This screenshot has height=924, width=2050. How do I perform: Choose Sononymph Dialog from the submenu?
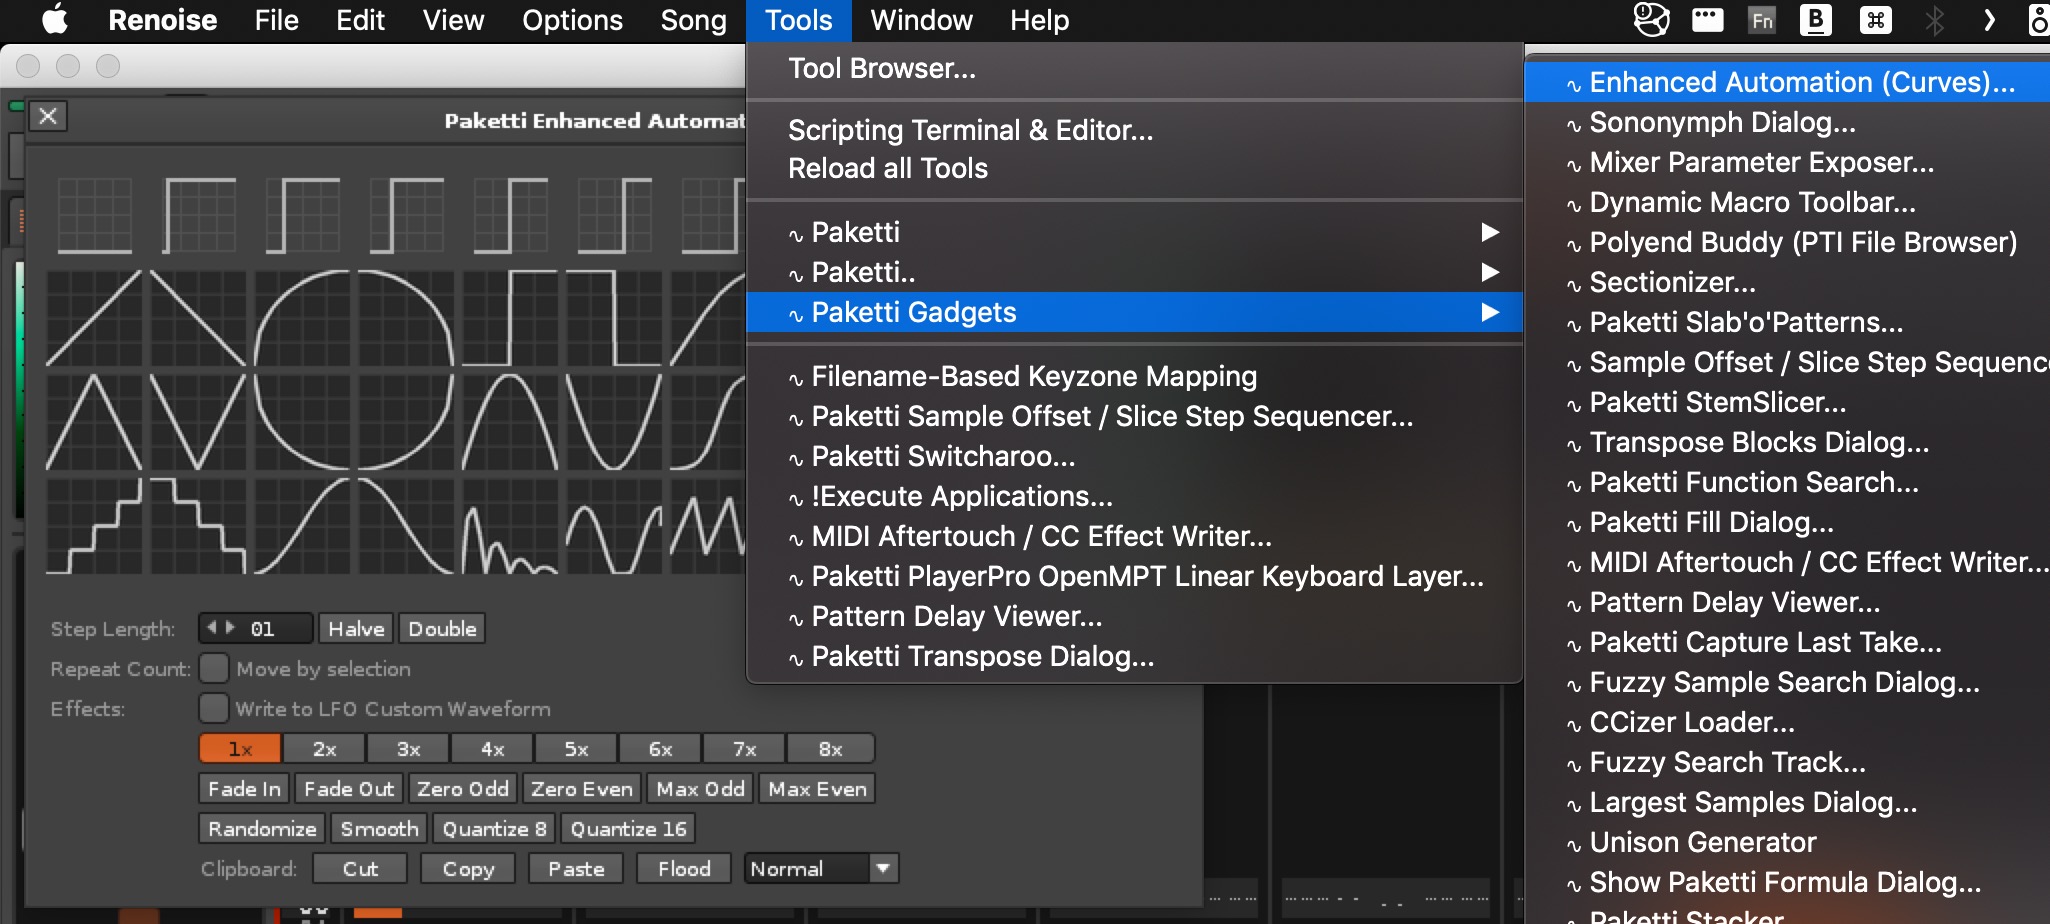[1721, 122]
